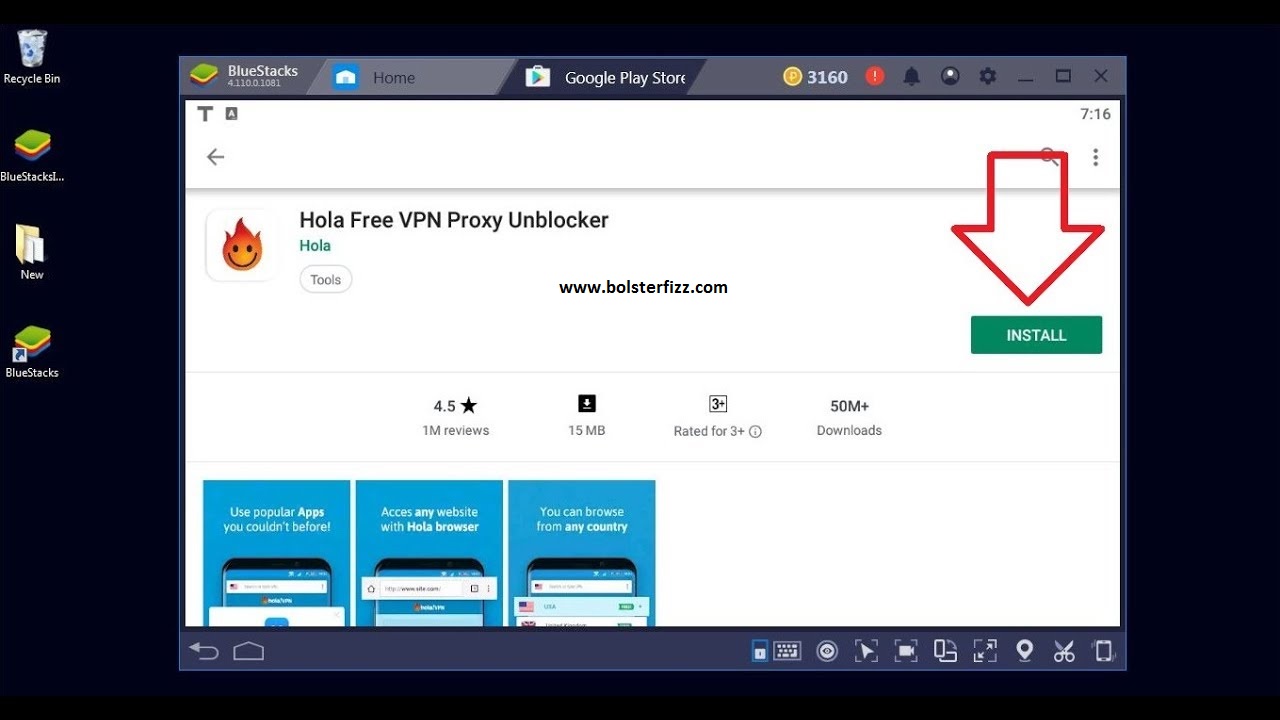This screenshot has height=720, width=1280.
Task: Open the 'You can browse from any country' screenshot
Action: [582, 553]
